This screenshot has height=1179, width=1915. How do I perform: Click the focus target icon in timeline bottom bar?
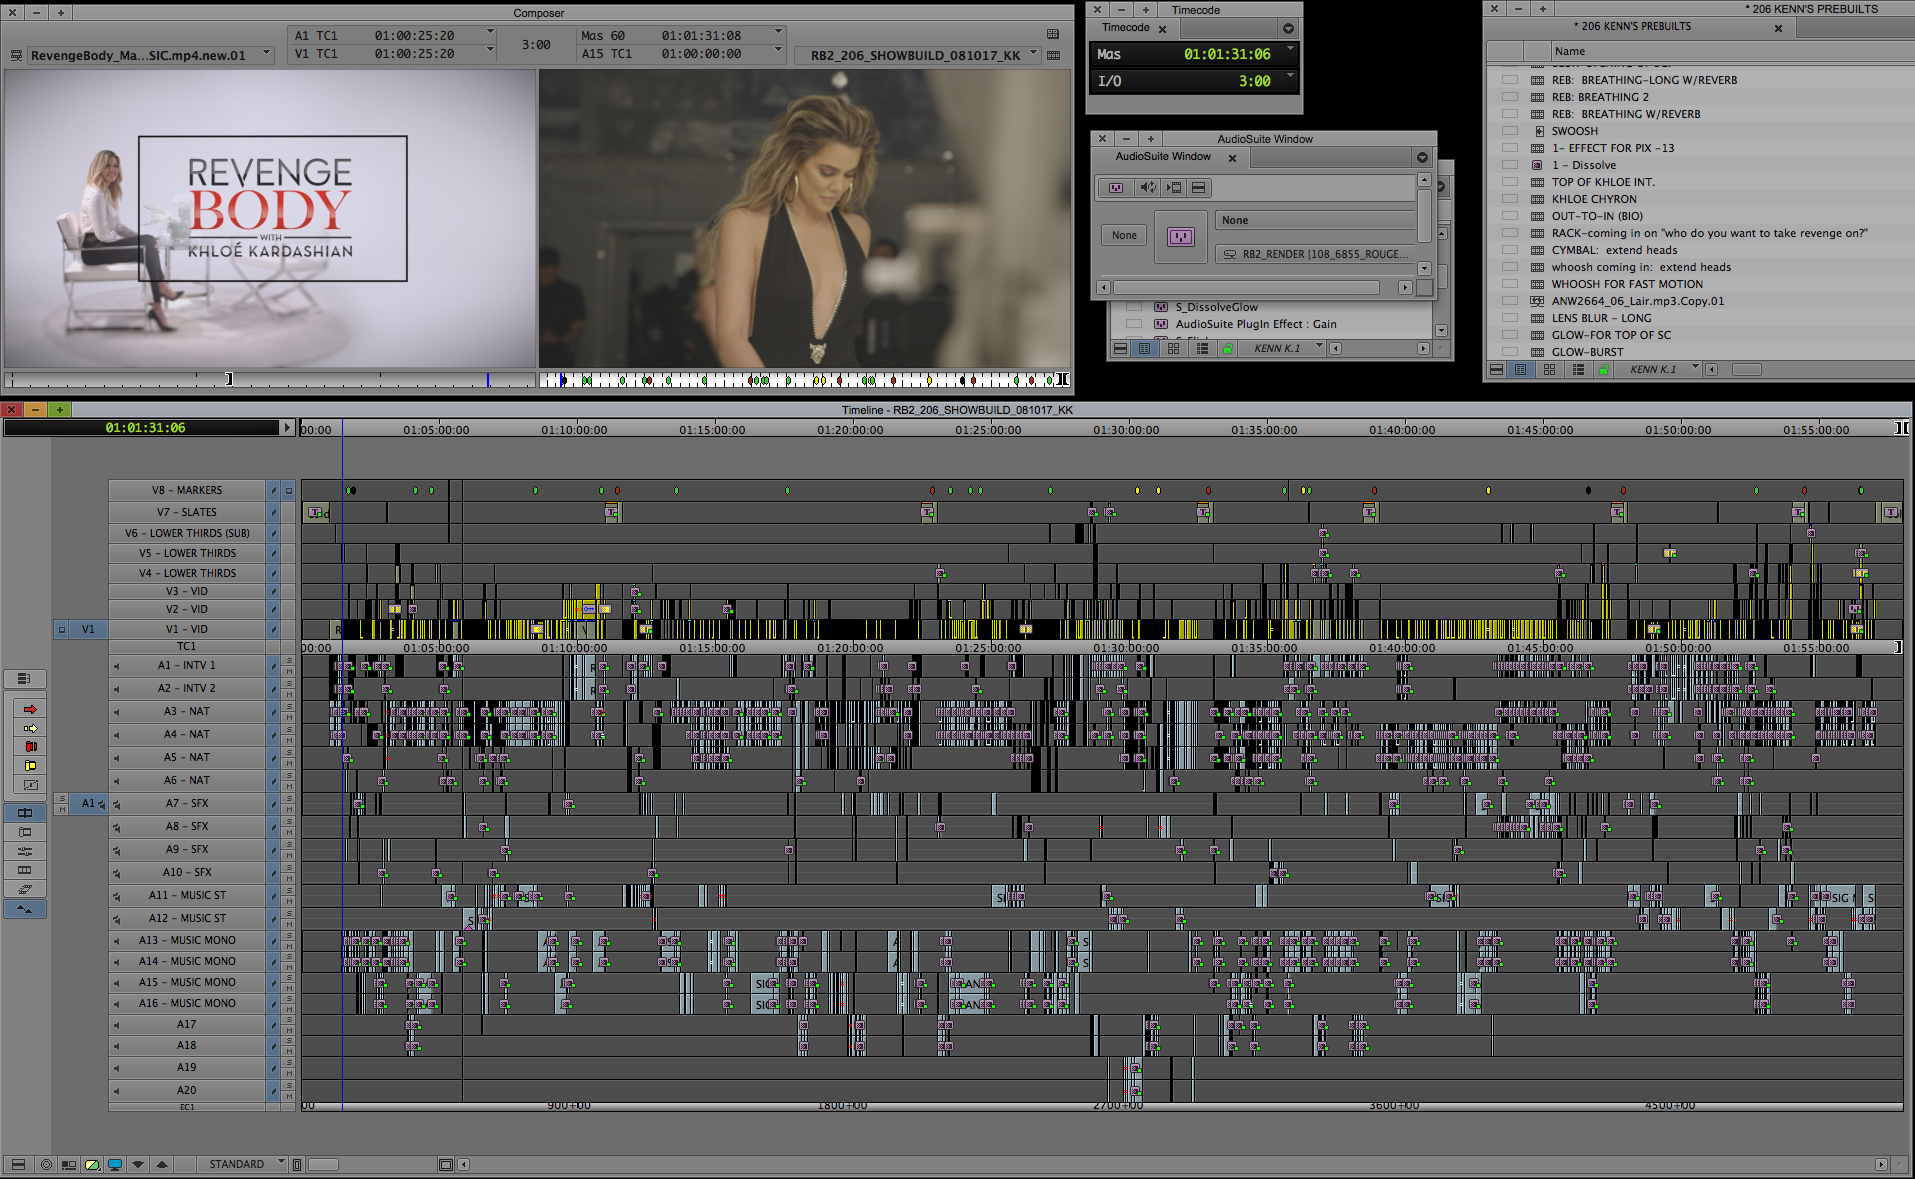46,1164
